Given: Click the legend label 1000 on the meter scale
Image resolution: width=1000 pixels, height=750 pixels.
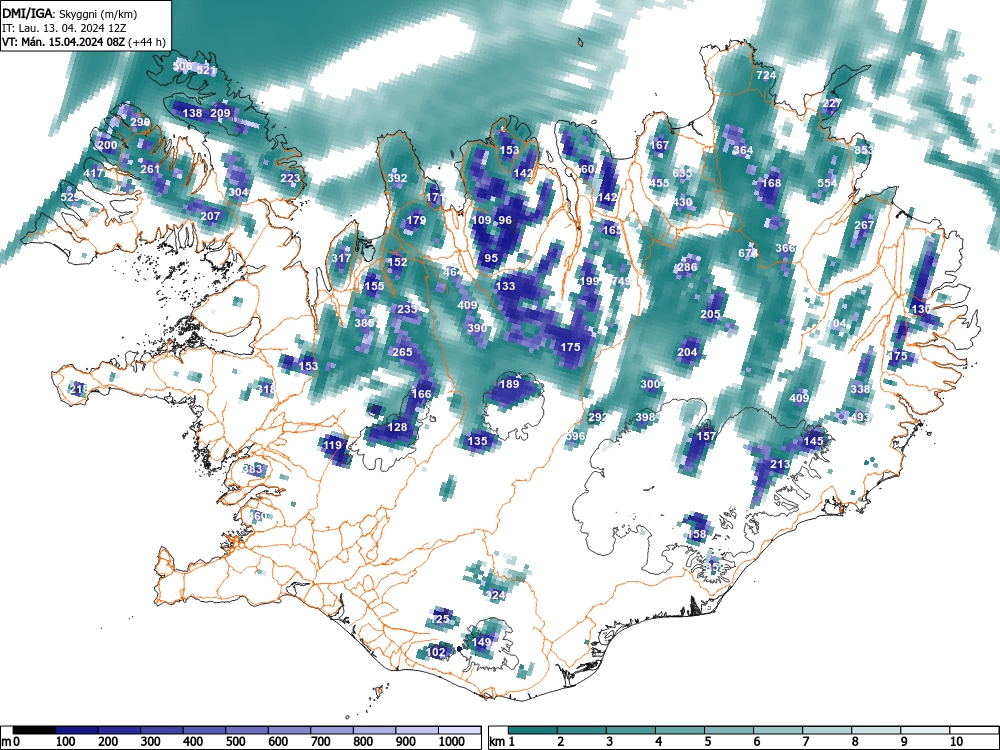Looking at the screenshot, I should [452, 742].
